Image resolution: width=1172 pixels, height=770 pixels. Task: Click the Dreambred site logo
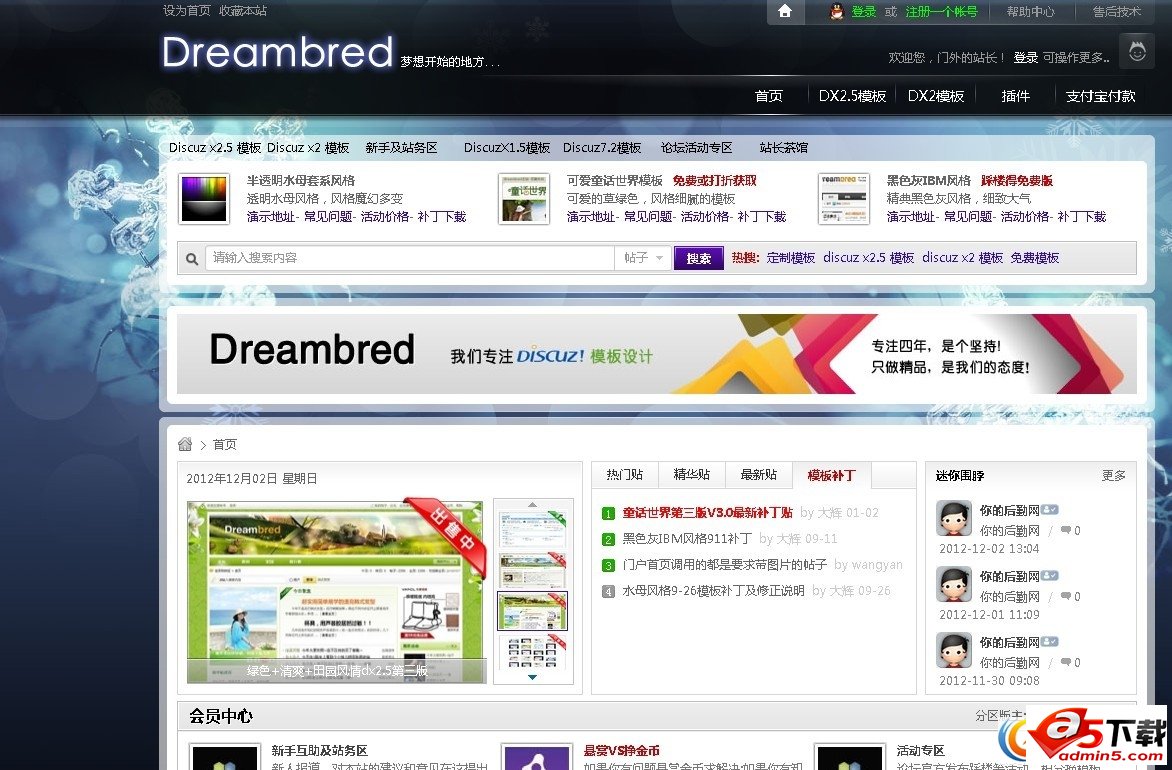click(x=277, y=52)
